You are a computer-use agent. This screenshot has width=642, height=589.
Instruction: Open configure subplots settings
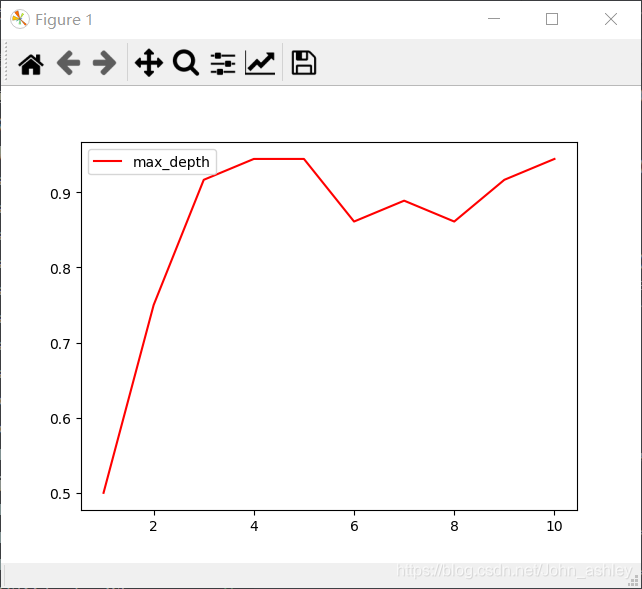pyautogui.click(x=223, y=63)
